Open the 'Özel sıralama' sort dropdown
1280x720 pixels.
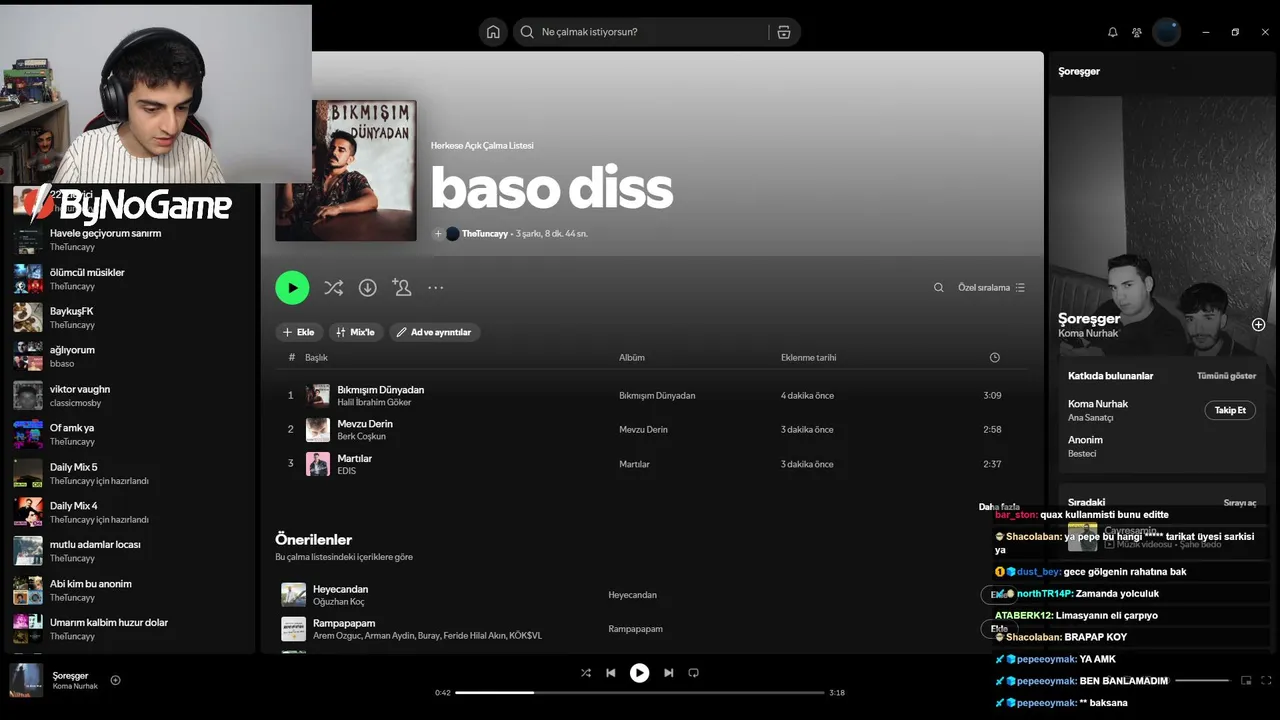tap(991, 288)
